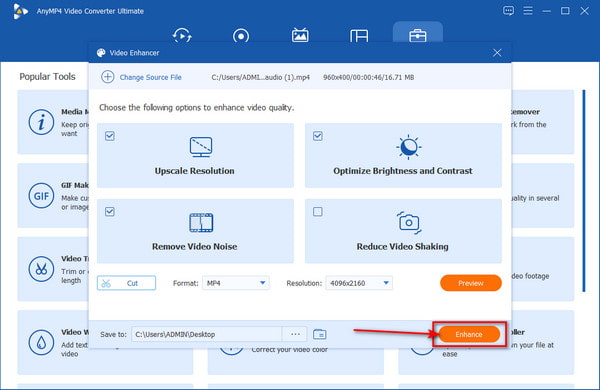The image size is (600, 390).
Task: Click the AnyMP4 app logo
Action: [x=20, y=11]
